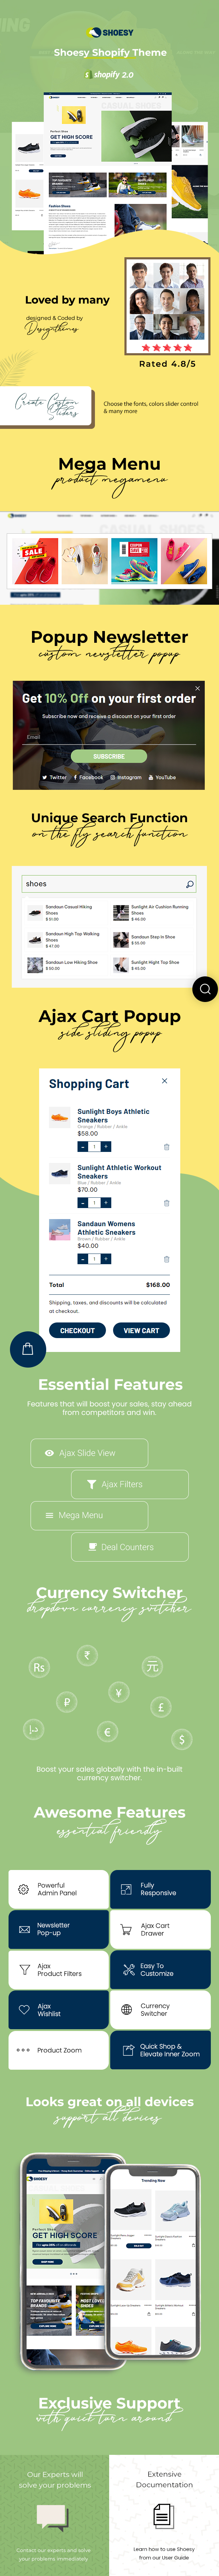Screen dimensions: 219x2576
Task: Pick the Dollar currency symbol
Action: [181, 1739]
